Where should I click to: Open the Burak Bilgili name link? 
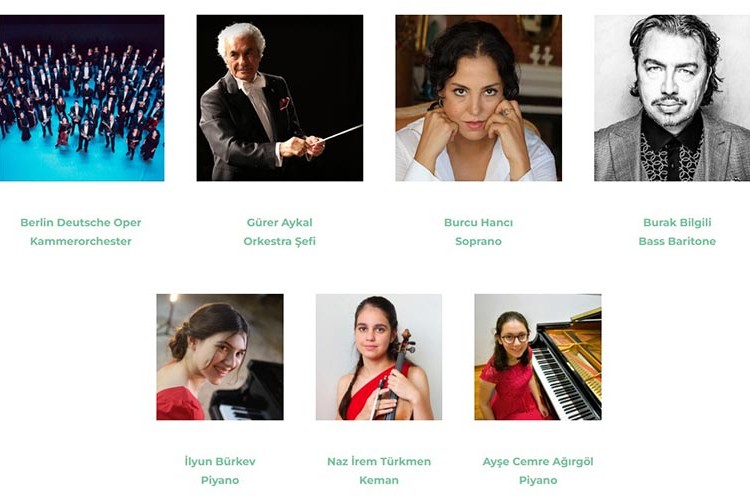677,222
